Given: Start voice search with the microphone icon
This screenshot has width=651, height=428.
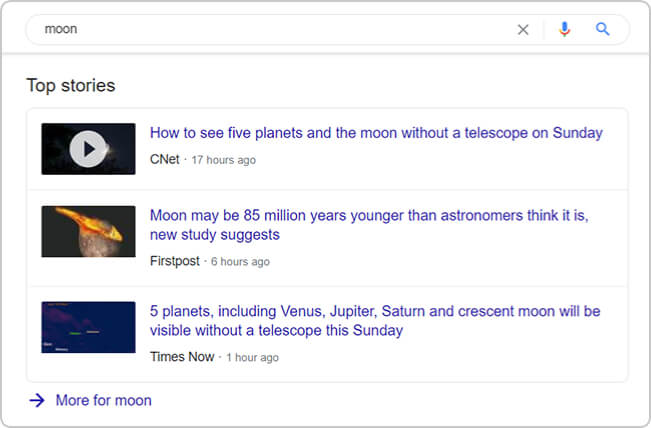Looking at the screenshot, I should 564,30.
